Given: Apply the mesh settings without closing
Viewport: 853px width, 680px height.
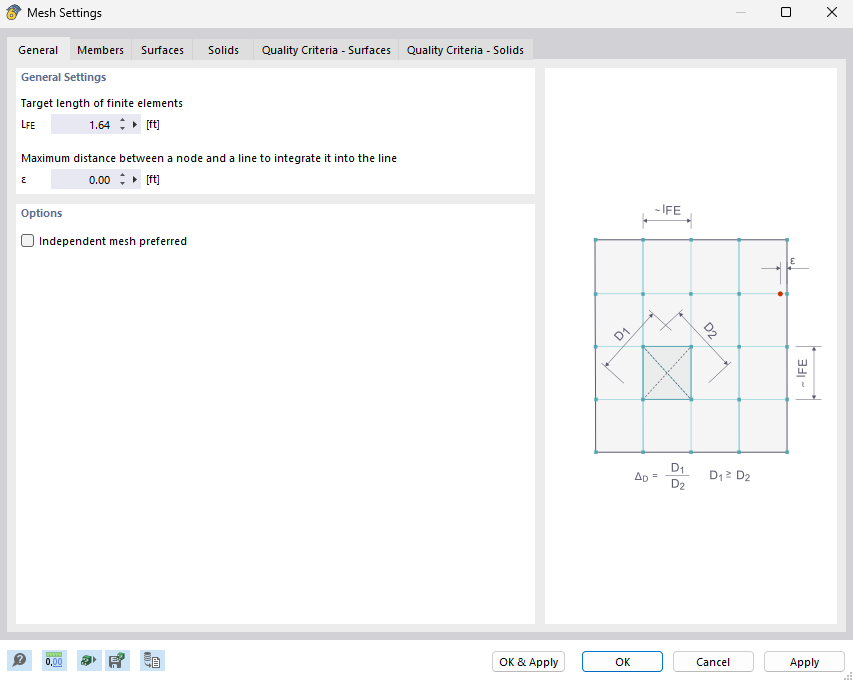Looking at the screenshot, I should click(x=804, y=661).
